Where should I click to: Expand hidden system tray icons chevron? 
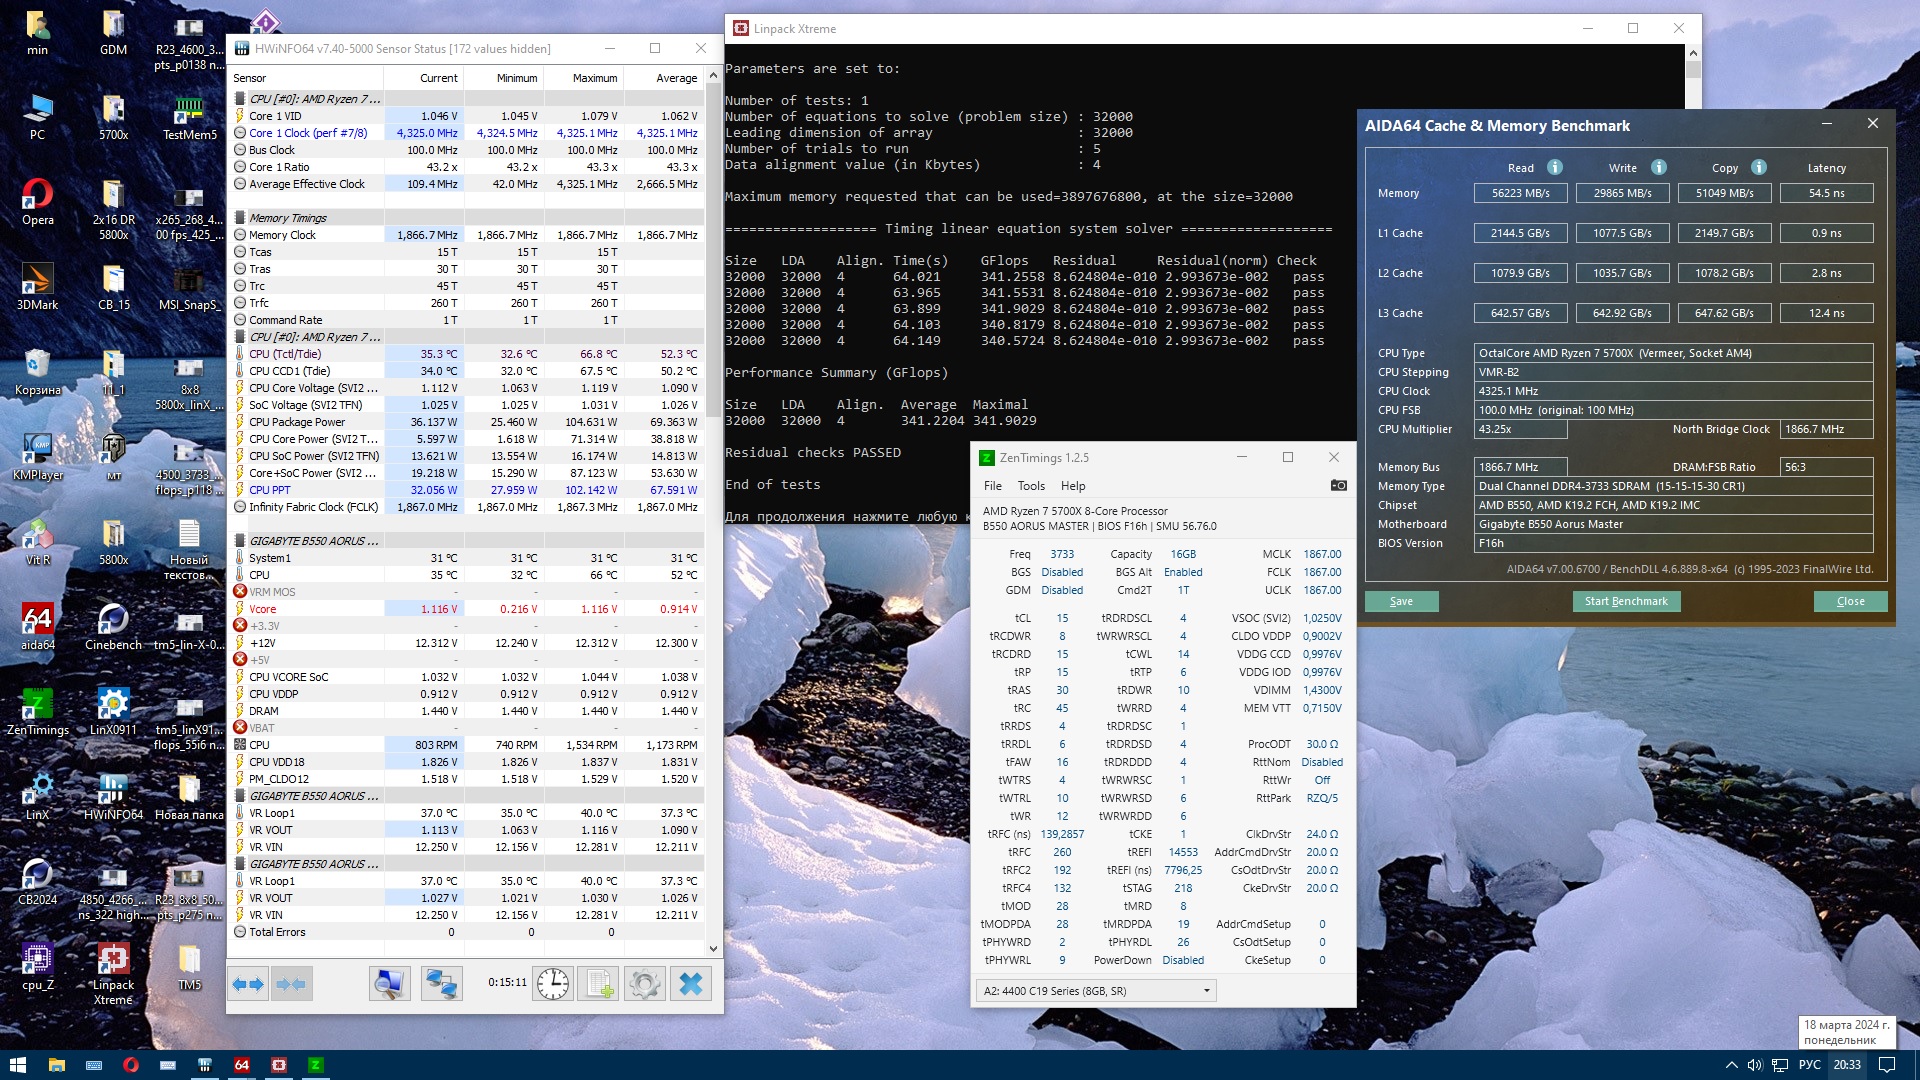coord(1731,1065)
